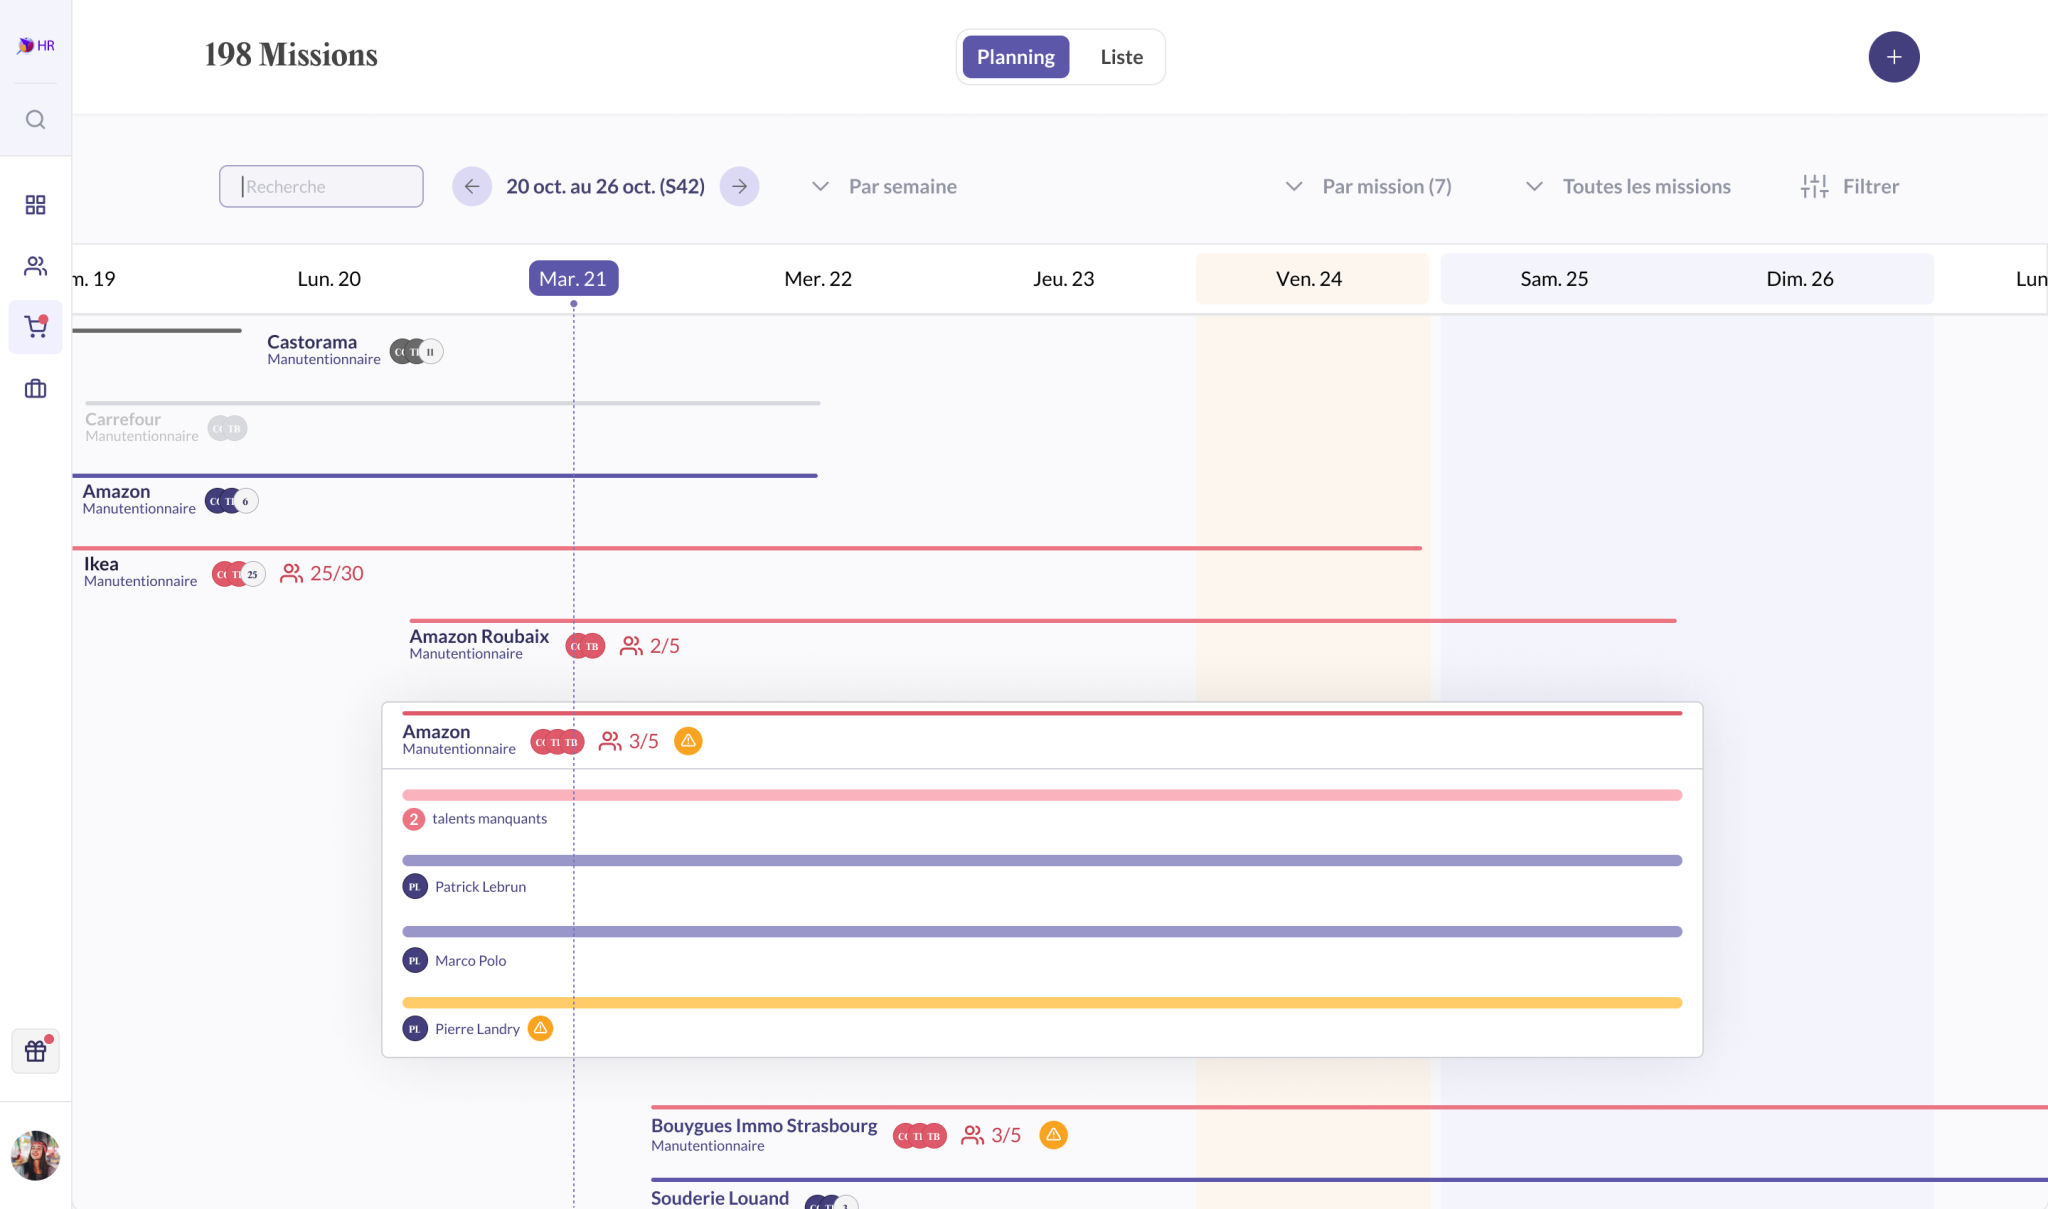Open the talents people icon in sidebar
The height and width of the screenshot is (1209, 2048).
(x=35, y=266)
